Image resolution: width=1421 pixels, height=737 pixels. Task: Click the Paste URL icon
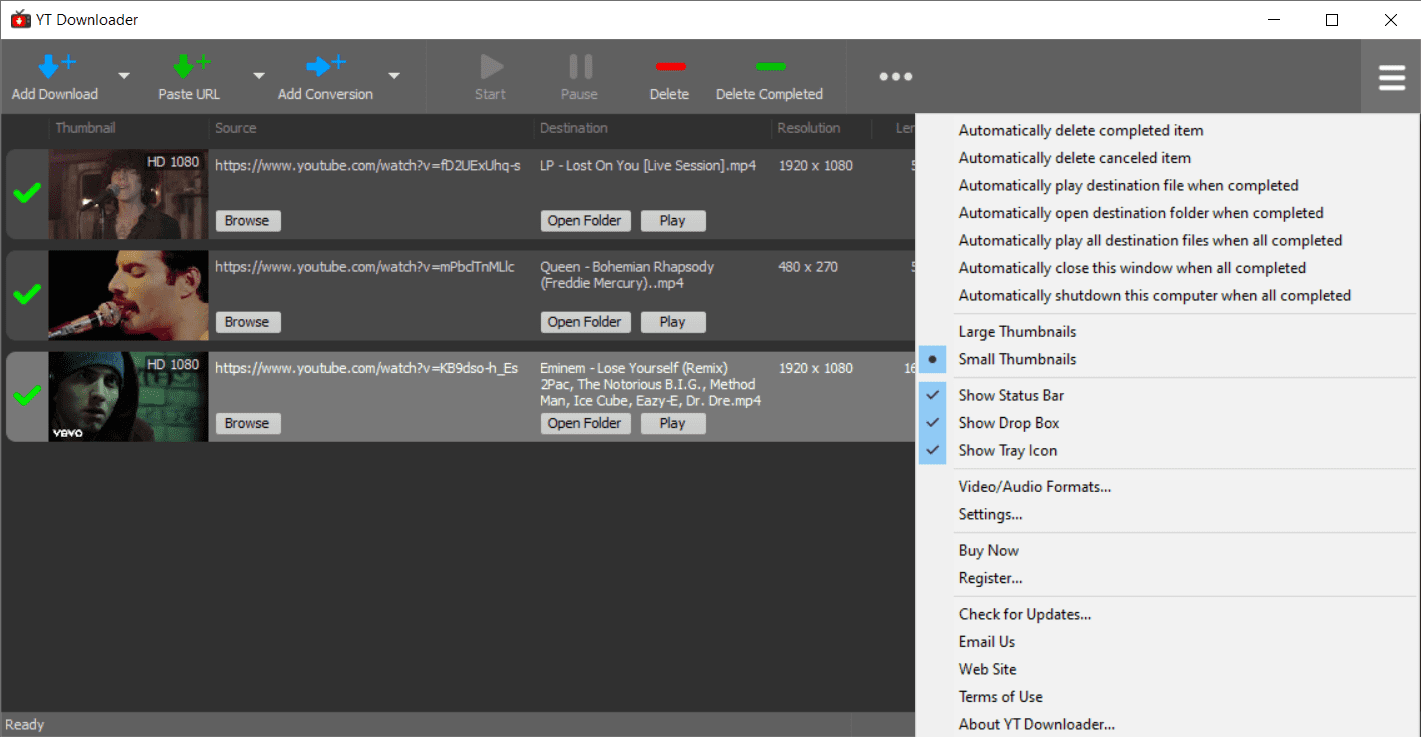[191, 67]
